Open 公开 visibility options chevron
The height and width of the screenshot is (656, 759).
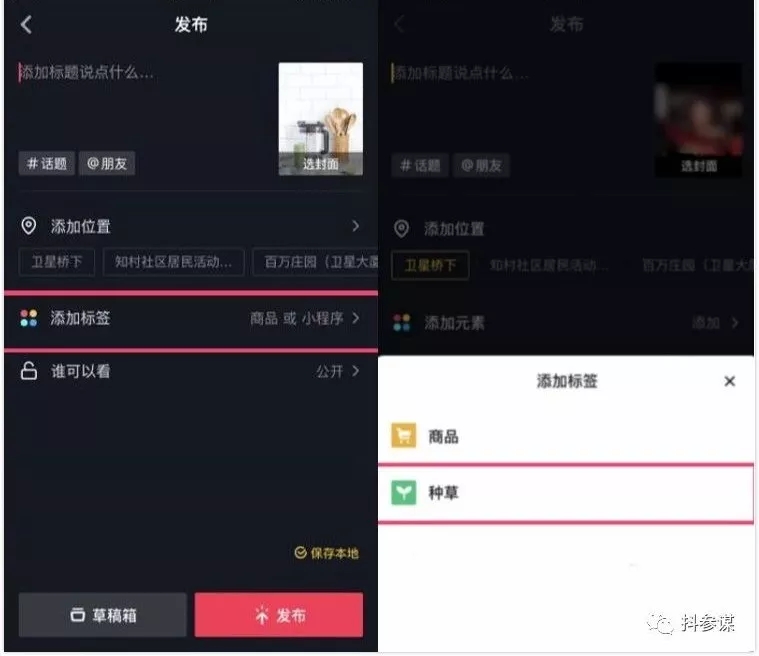(x=356, y=371)
